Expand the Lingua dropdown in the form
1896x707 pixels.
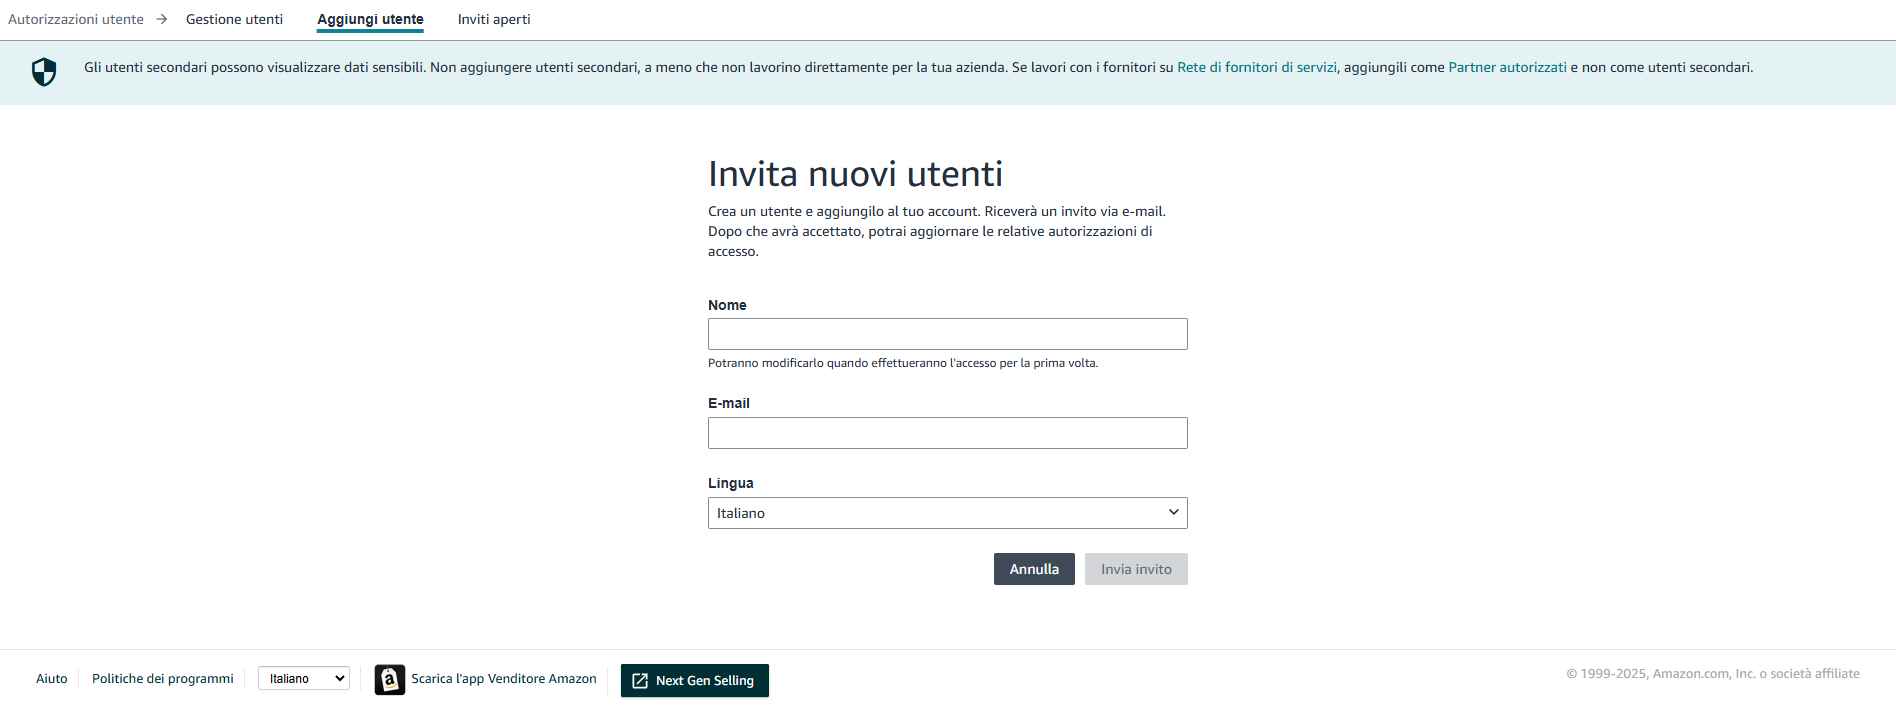(x=947, y=513)
